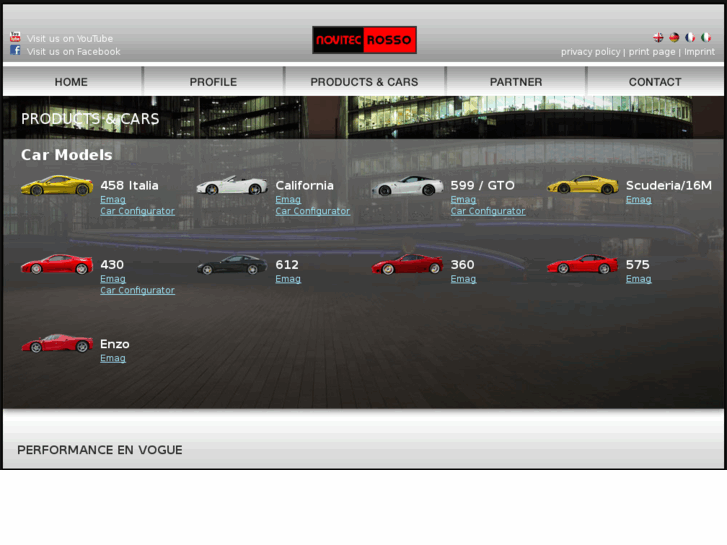Open Visit us on YouTube link
Viewport: 727px width, 545px height.
[70, 38]
